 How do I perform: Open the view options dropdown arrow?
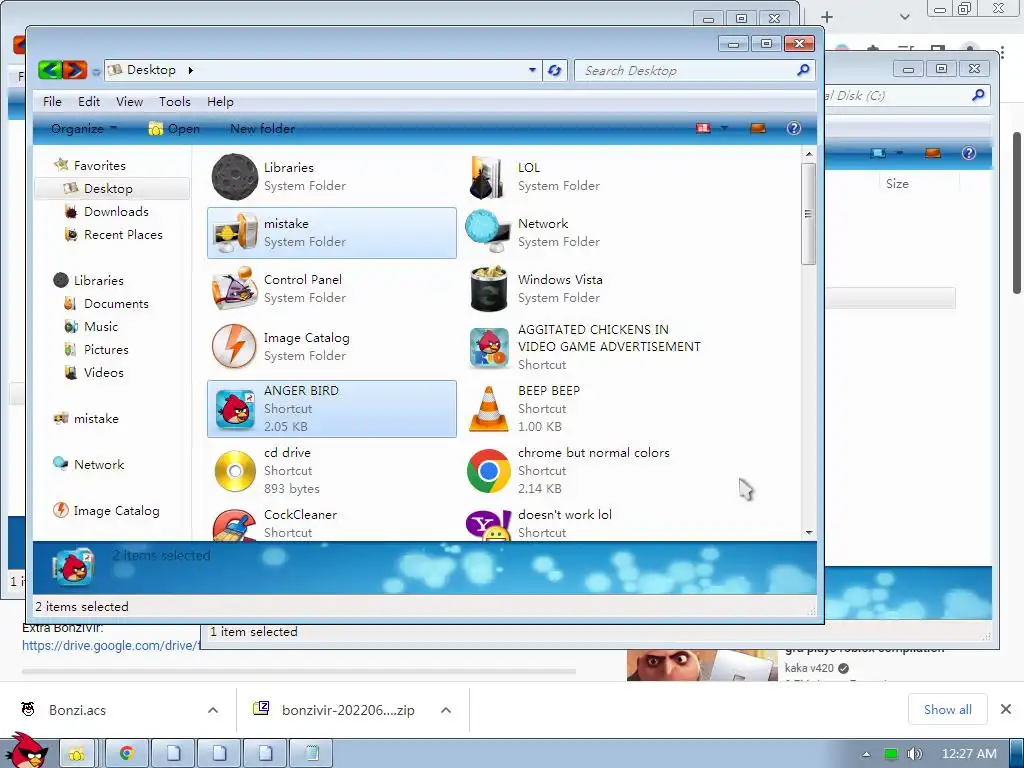724,128
